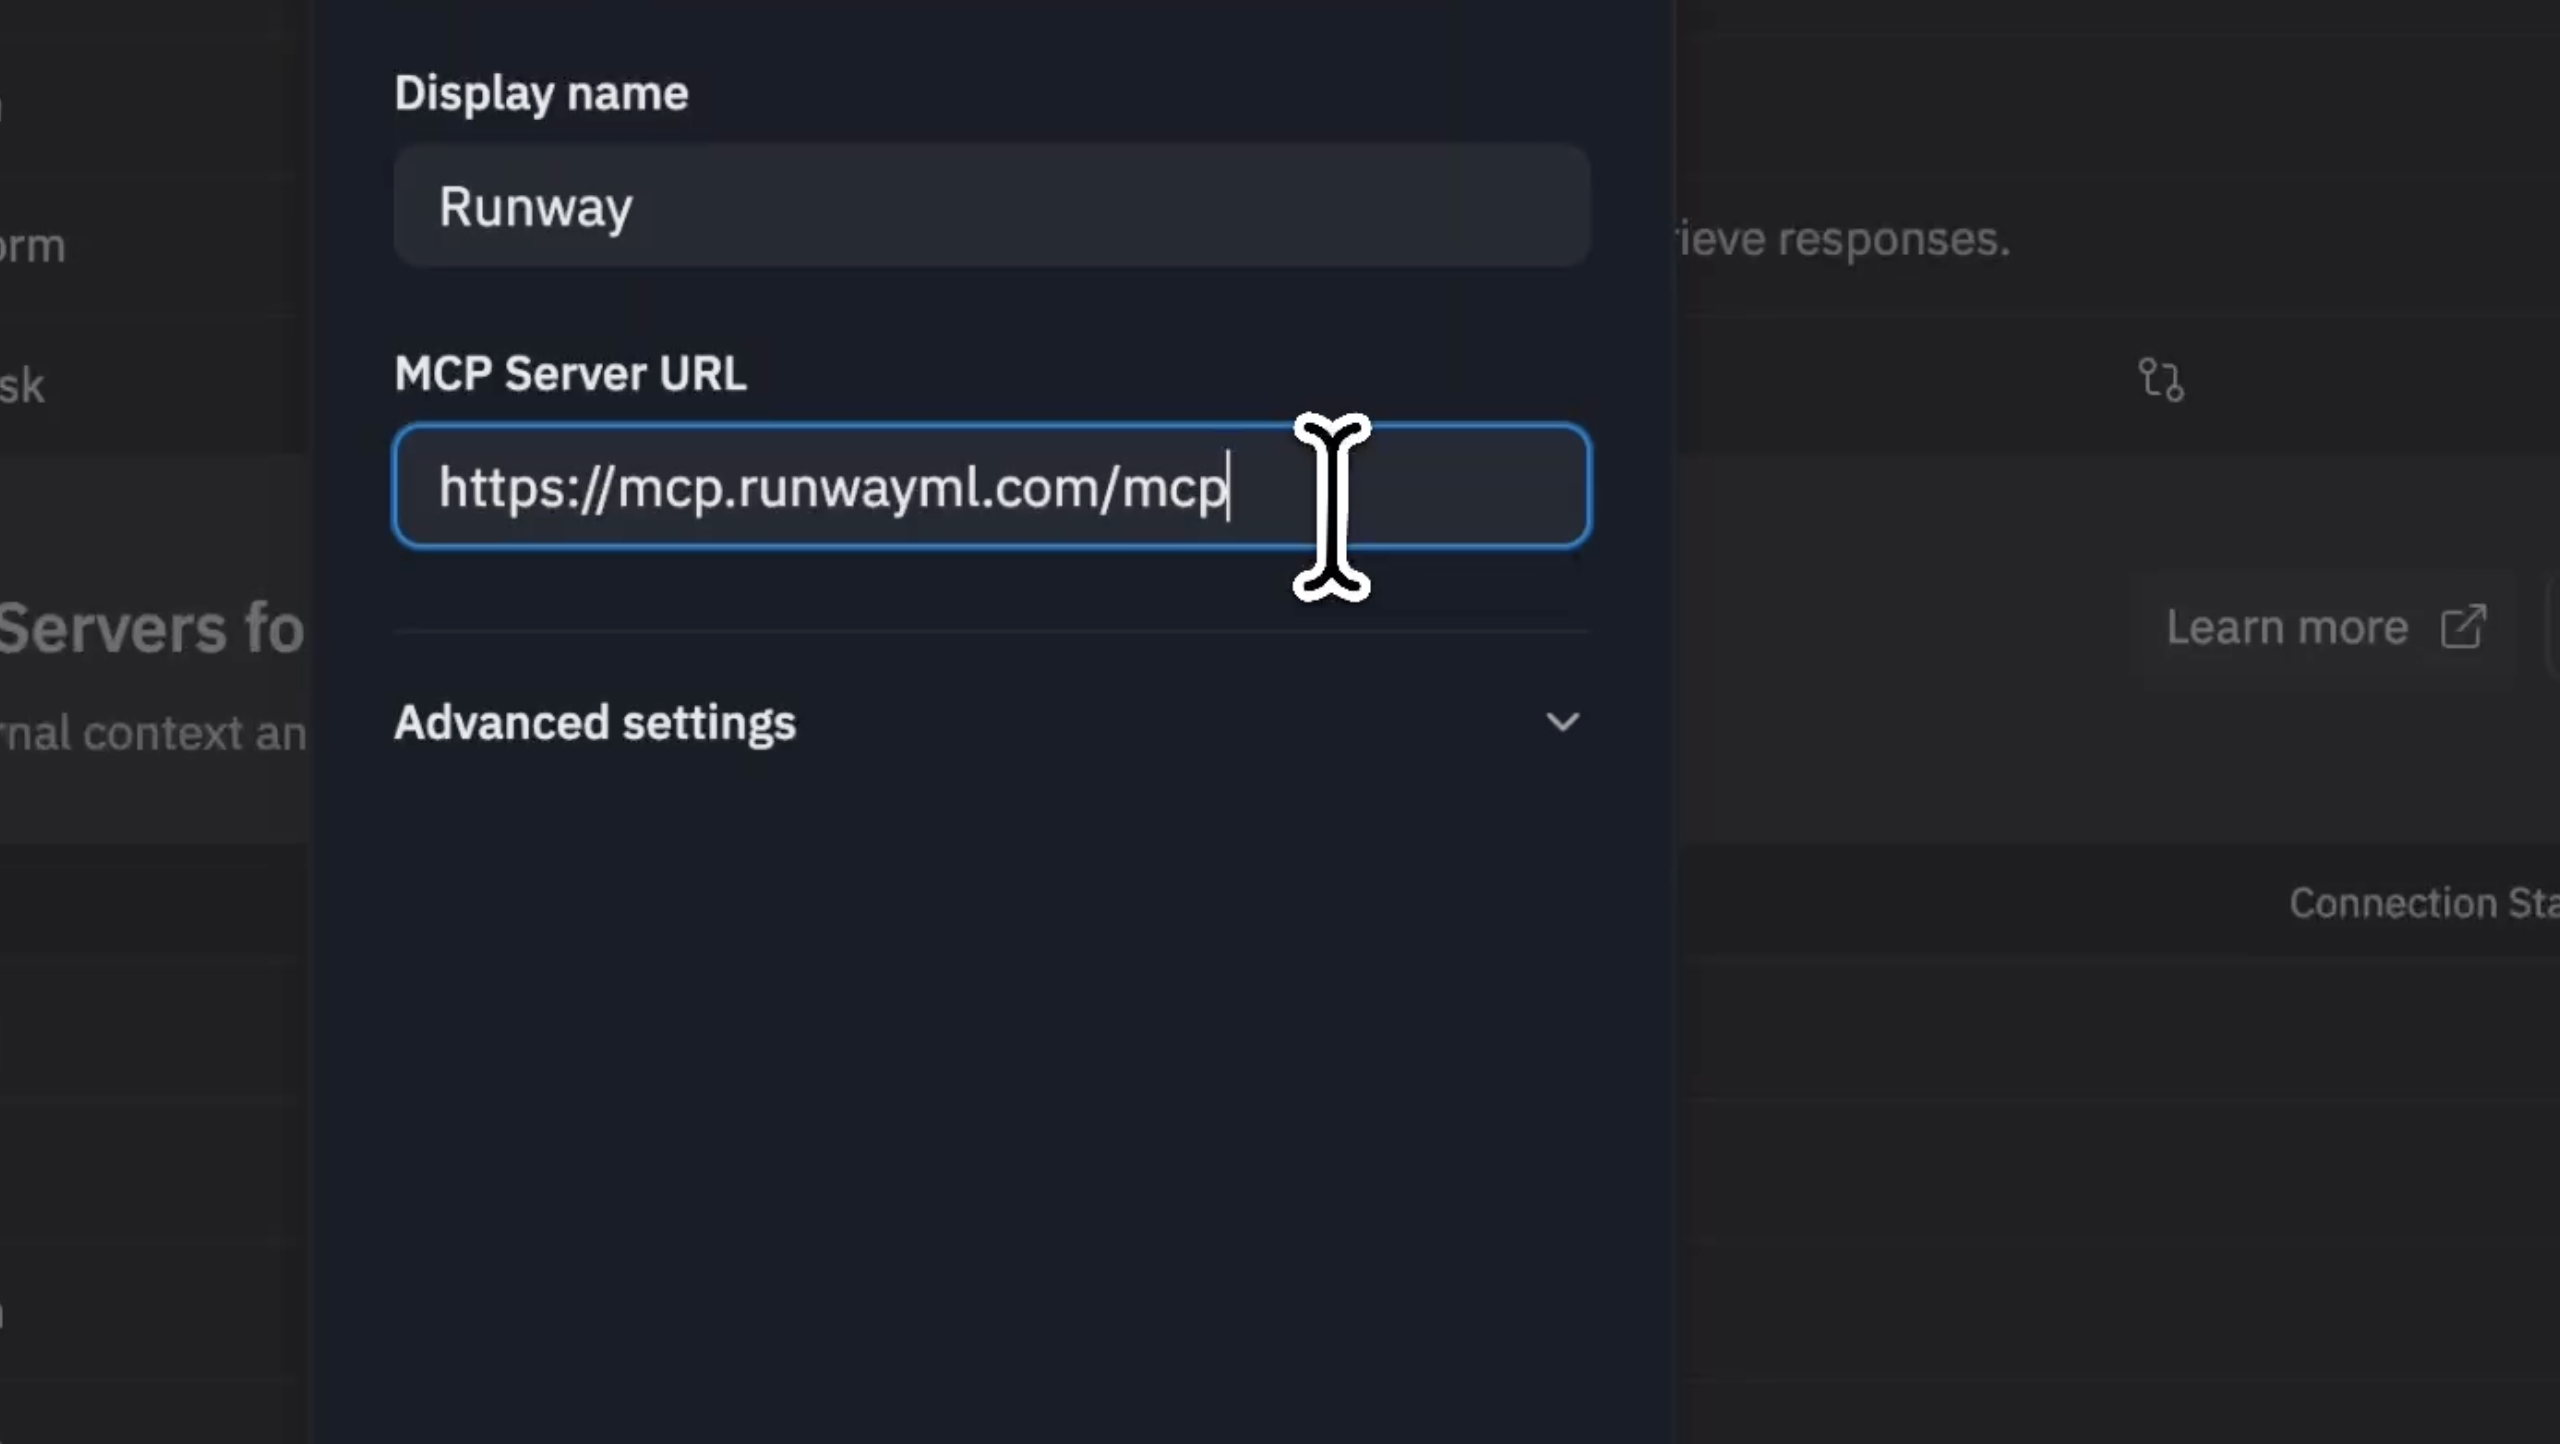2560x1444 pixels.
Task: Focus the MCP Server URL input field
Action: click(x=991, y=487)
